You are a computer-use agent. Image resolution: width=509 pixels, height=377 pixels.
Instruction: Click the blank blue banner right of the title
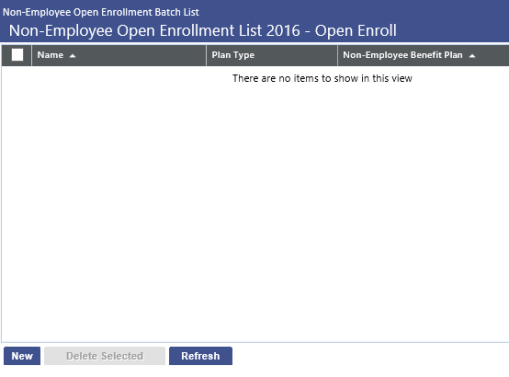point(453,31)
